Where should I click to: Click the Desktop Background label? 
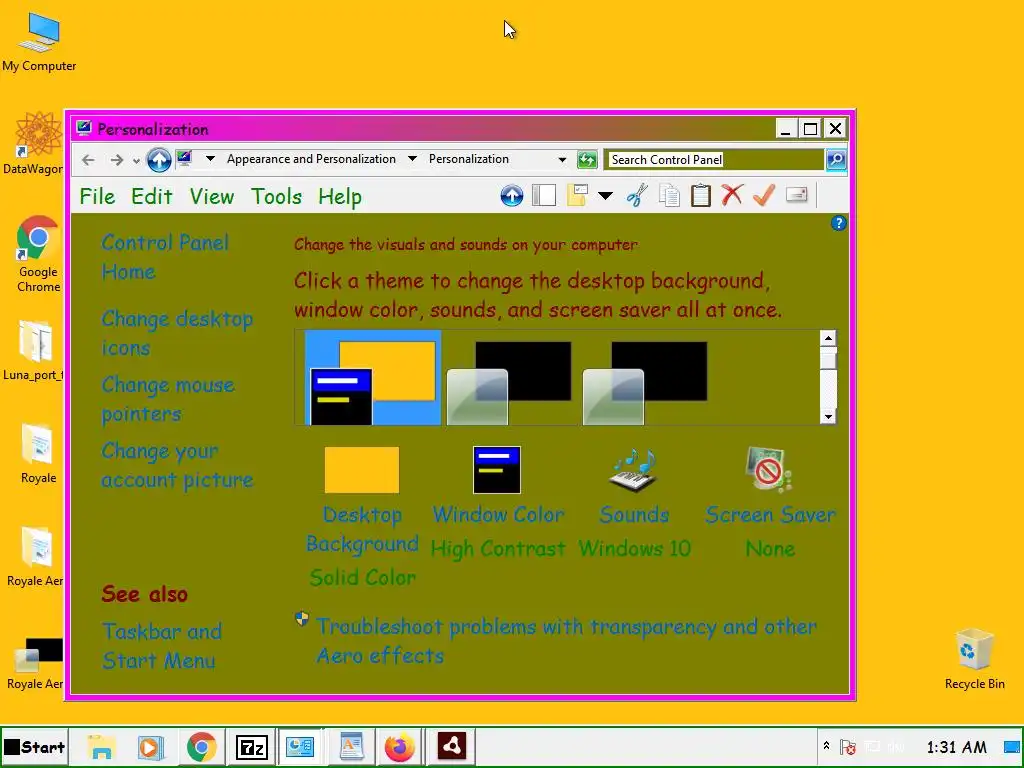pyautogui.click(x=362, y=529)
